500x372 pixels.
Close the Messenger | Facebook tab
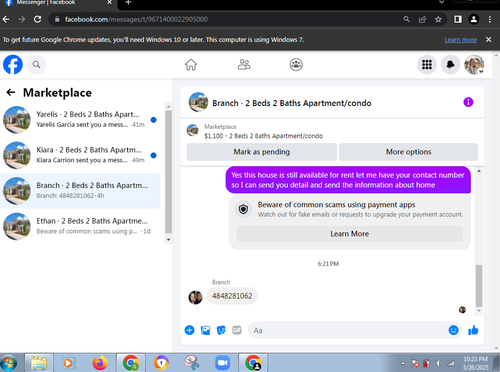(109, 3)
